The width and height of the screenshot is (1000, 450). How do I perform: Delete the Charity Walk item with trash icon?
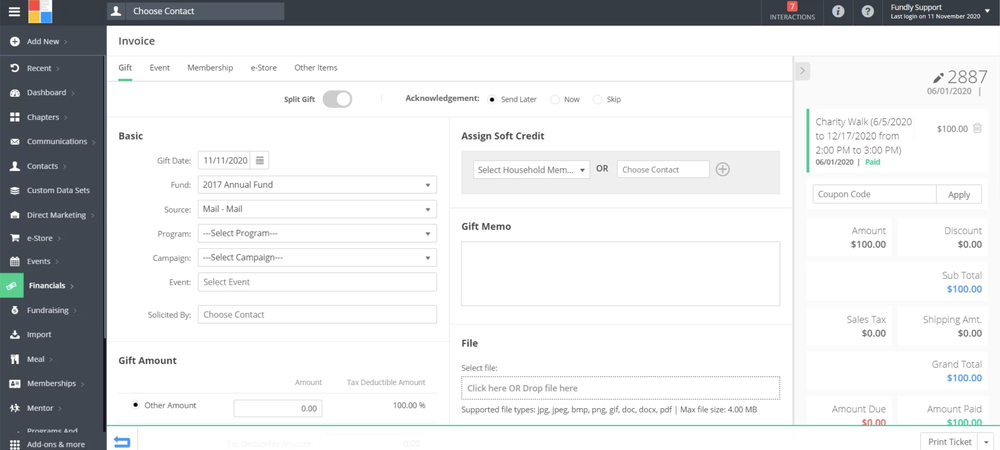pyautogui.click(x=977, y=129)
